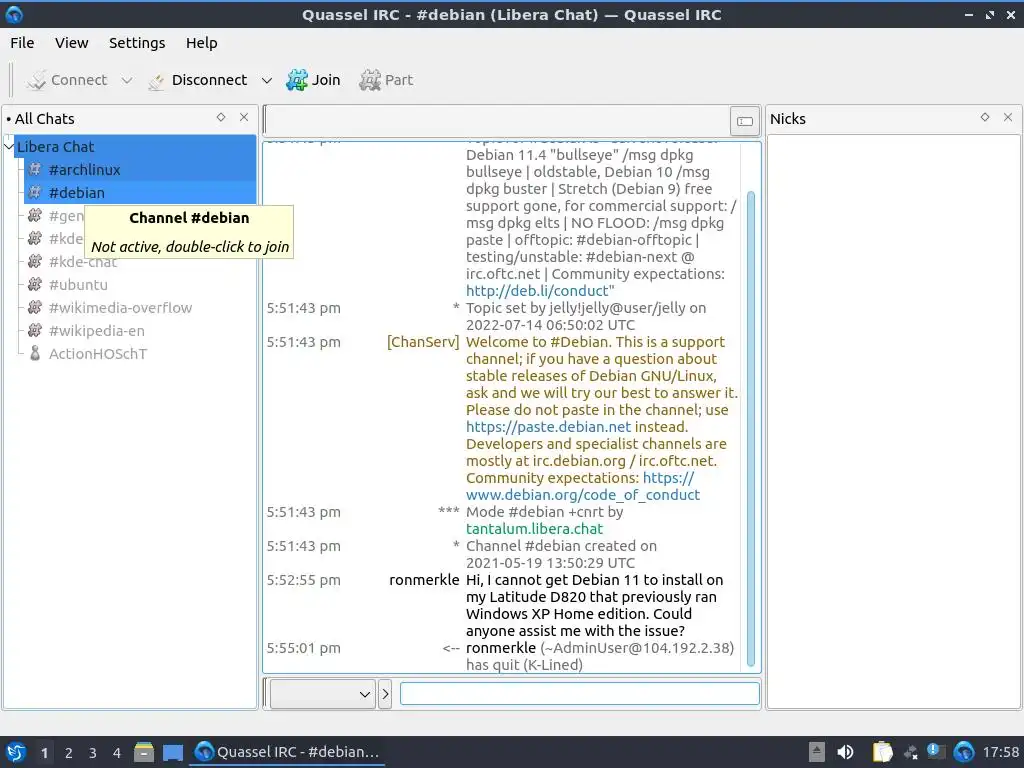Click the [ChanServ] sender name
This screenshot has width=1024, height=768.
(x=423, y=342)
